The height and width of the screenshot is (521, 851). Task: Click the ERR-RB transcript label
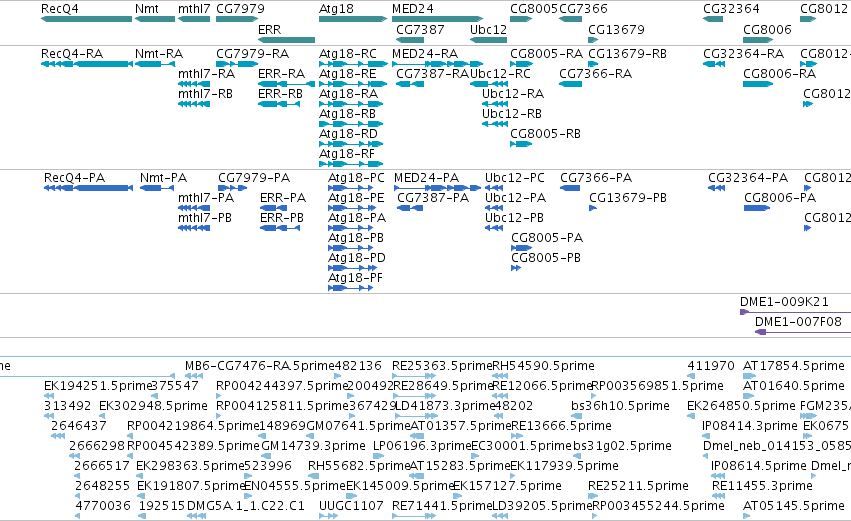pyautogui.click(x=281, y=94)
